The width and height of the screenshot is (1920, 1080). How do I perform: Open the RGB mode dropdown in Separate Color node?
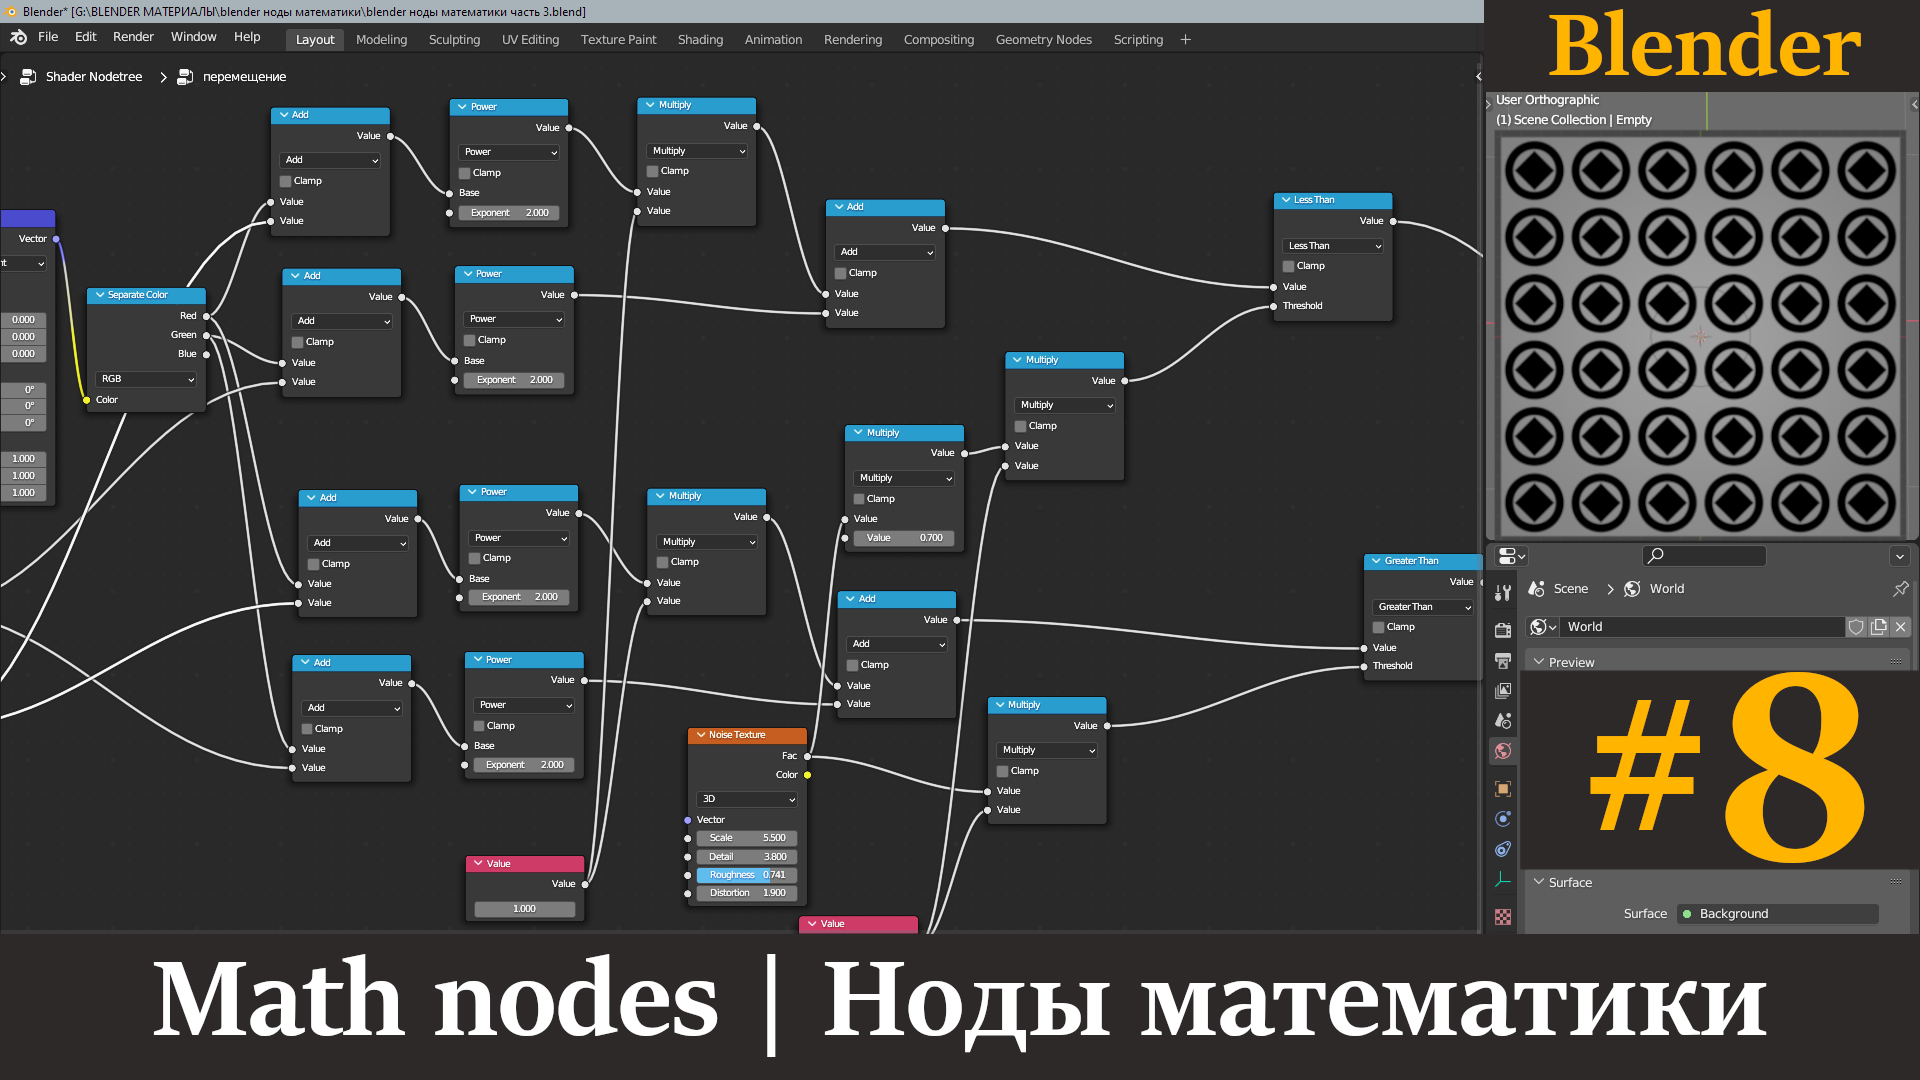coord(146,378)
